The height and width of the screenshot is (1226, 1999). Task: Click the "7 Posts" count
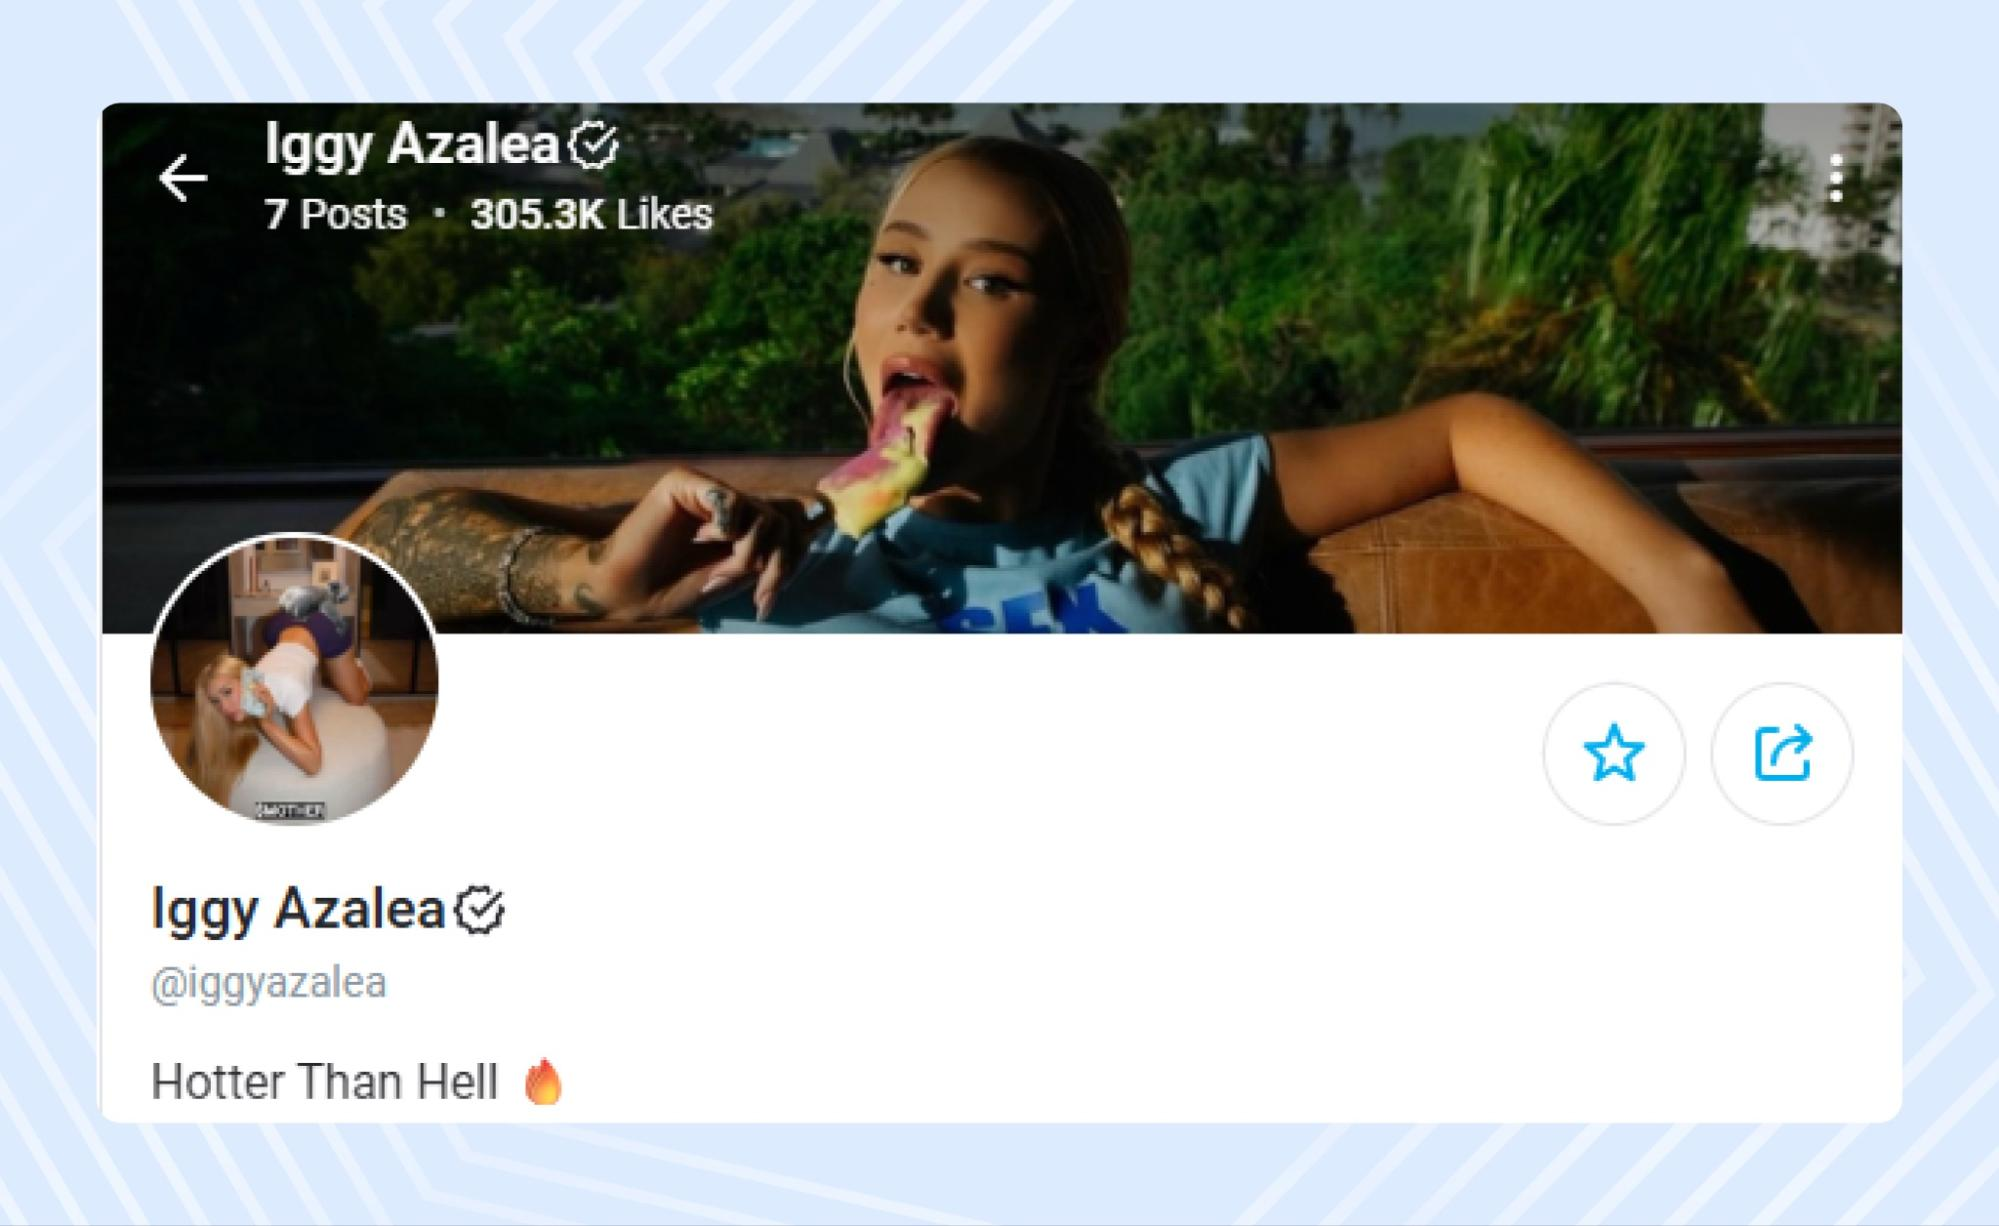click(x=336, y=214)
